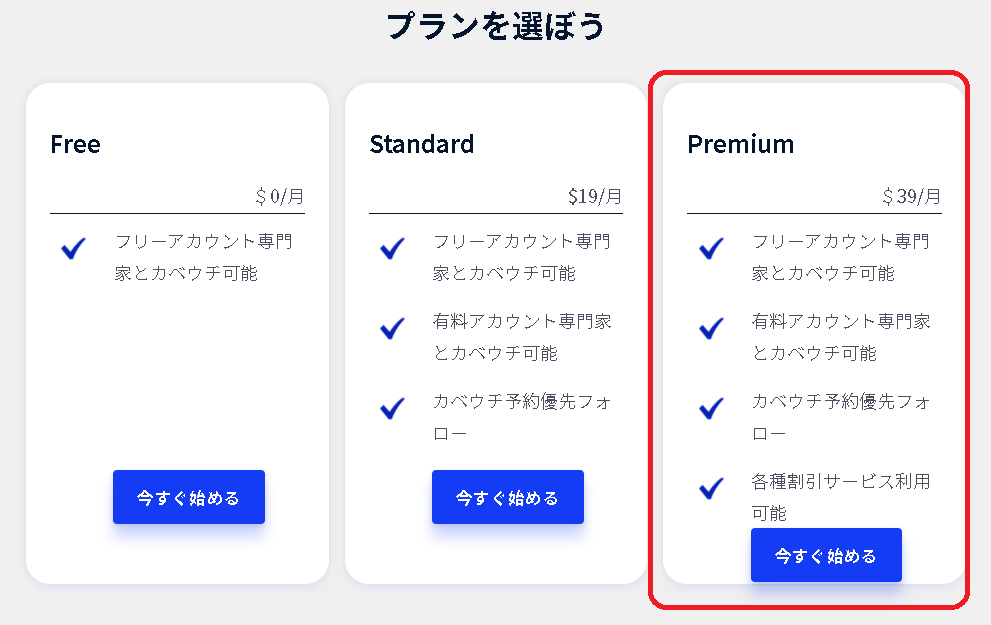Click Premium's checkmark beside フリーアカウント専門家
991x625 pixels.
[711, 248]
